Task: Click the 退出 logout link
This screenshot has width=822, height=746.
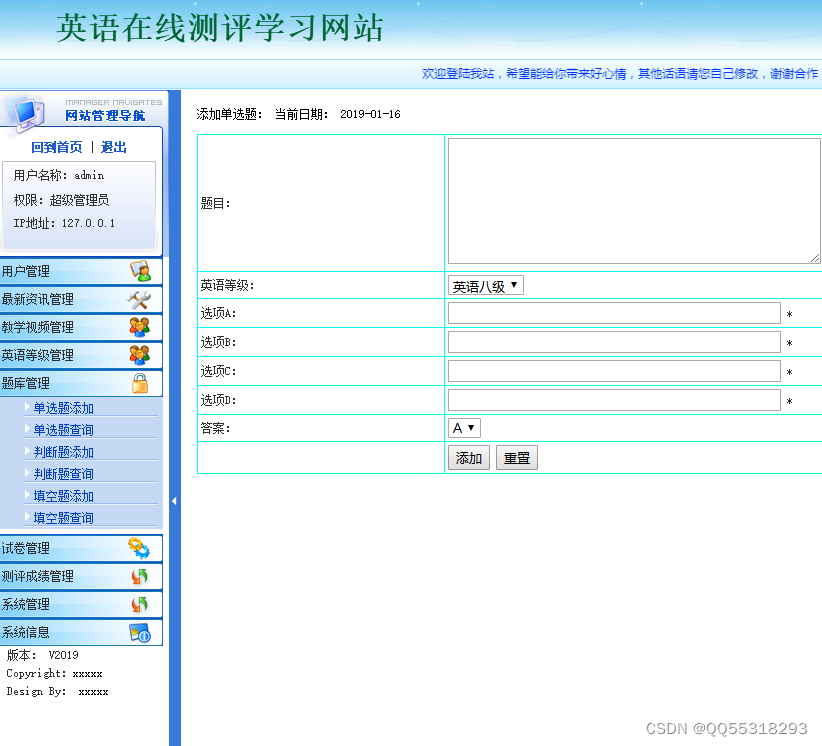Action: click(x=112, y=147)
